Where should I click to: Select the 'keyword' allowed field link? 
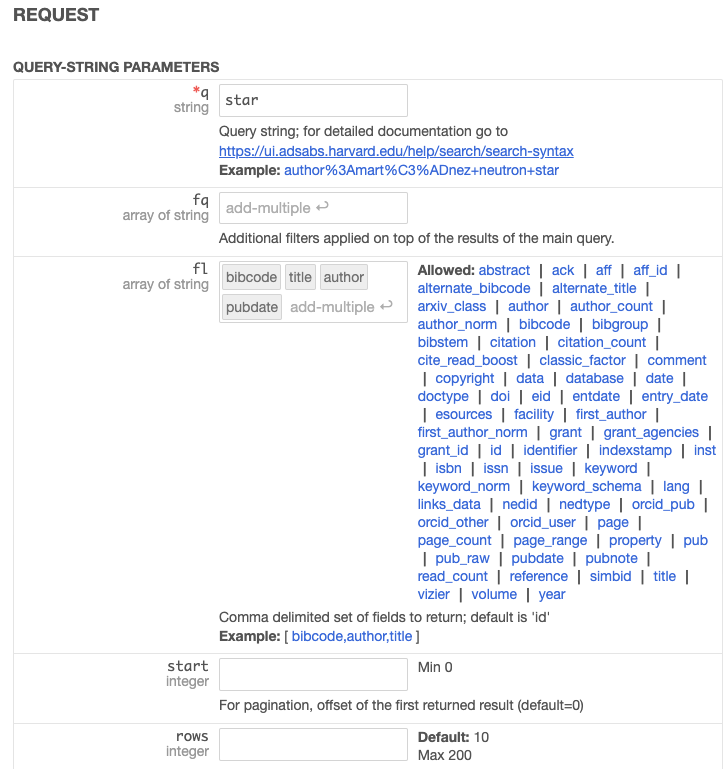pos(611,468)
